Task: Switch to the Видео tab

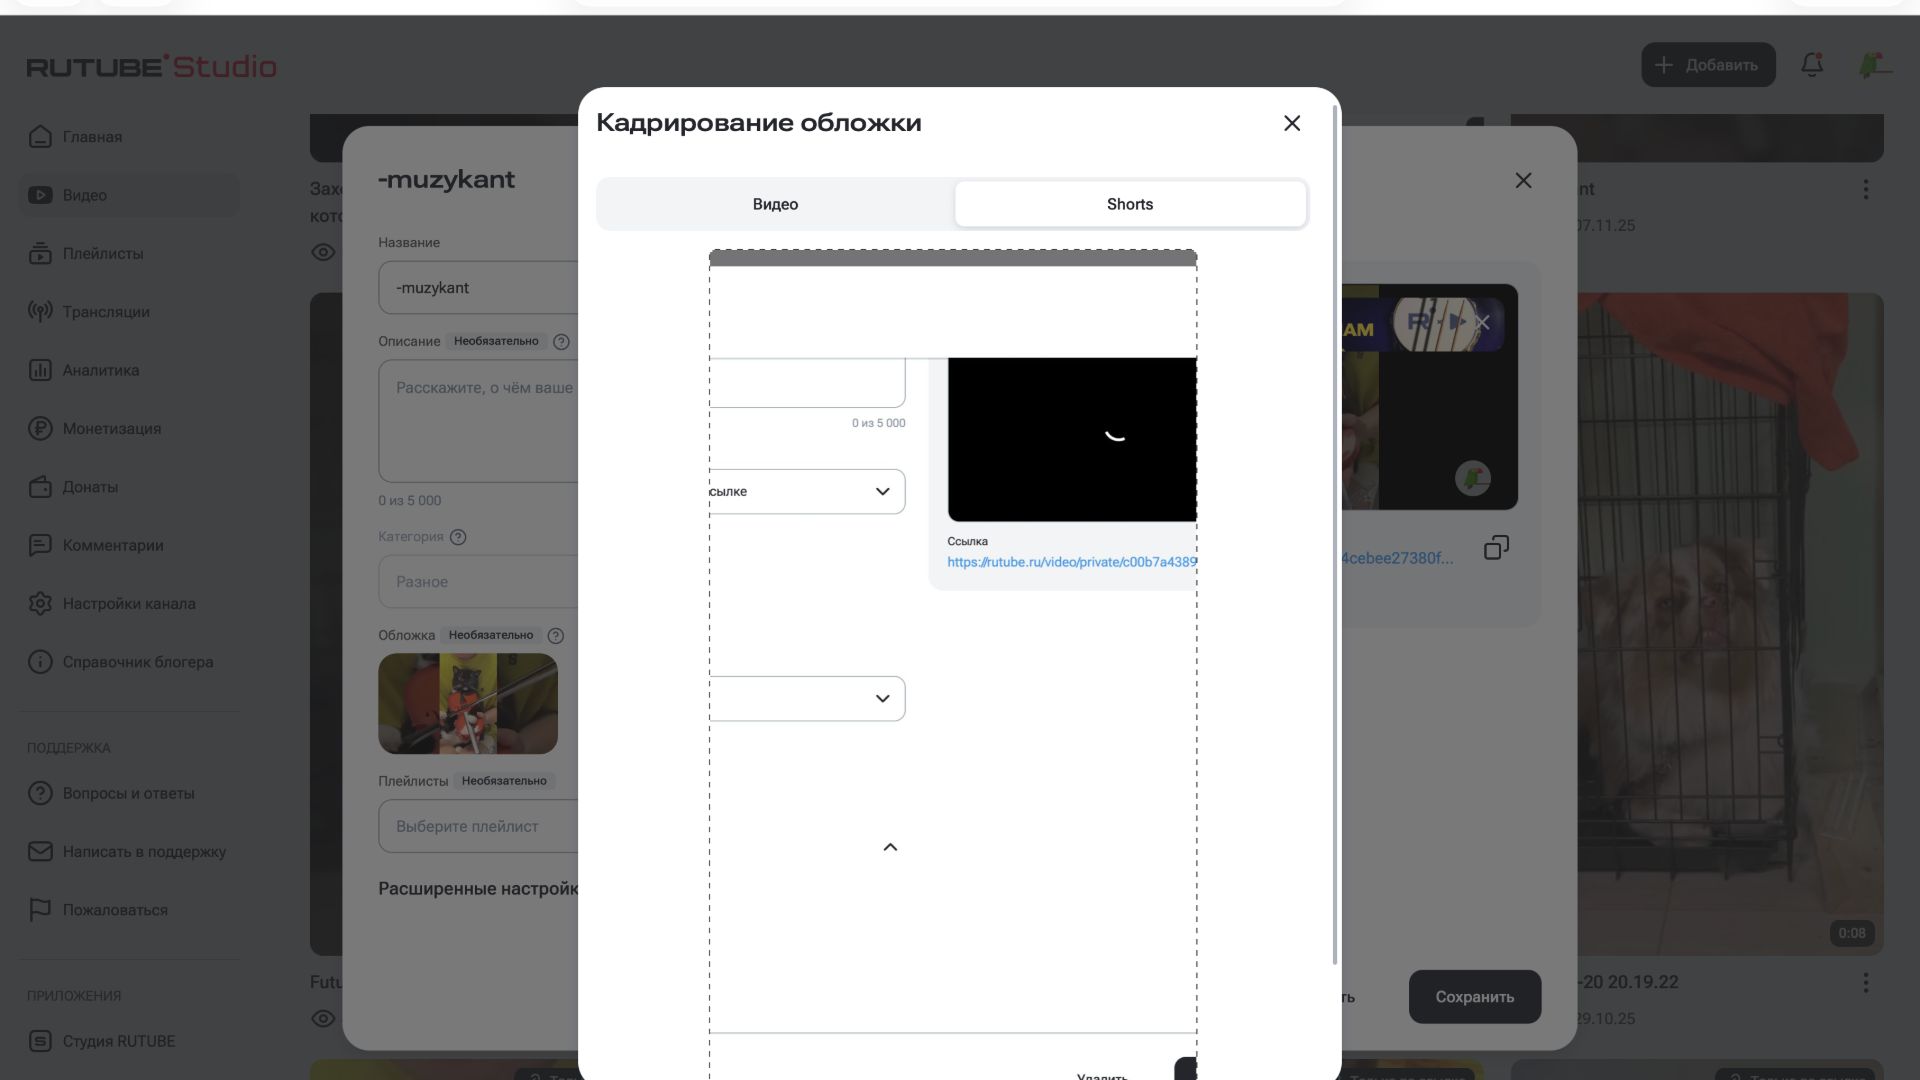Action: click(x=775, y=205)
